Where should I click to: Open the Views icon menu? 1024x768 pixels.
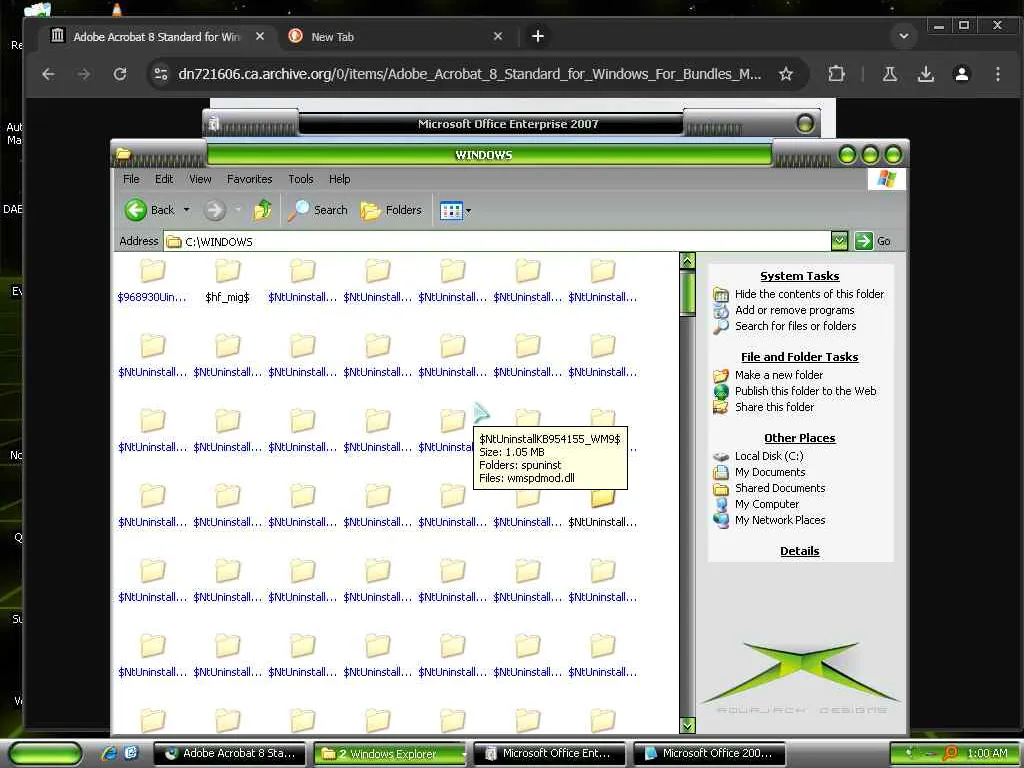point(451,210)
